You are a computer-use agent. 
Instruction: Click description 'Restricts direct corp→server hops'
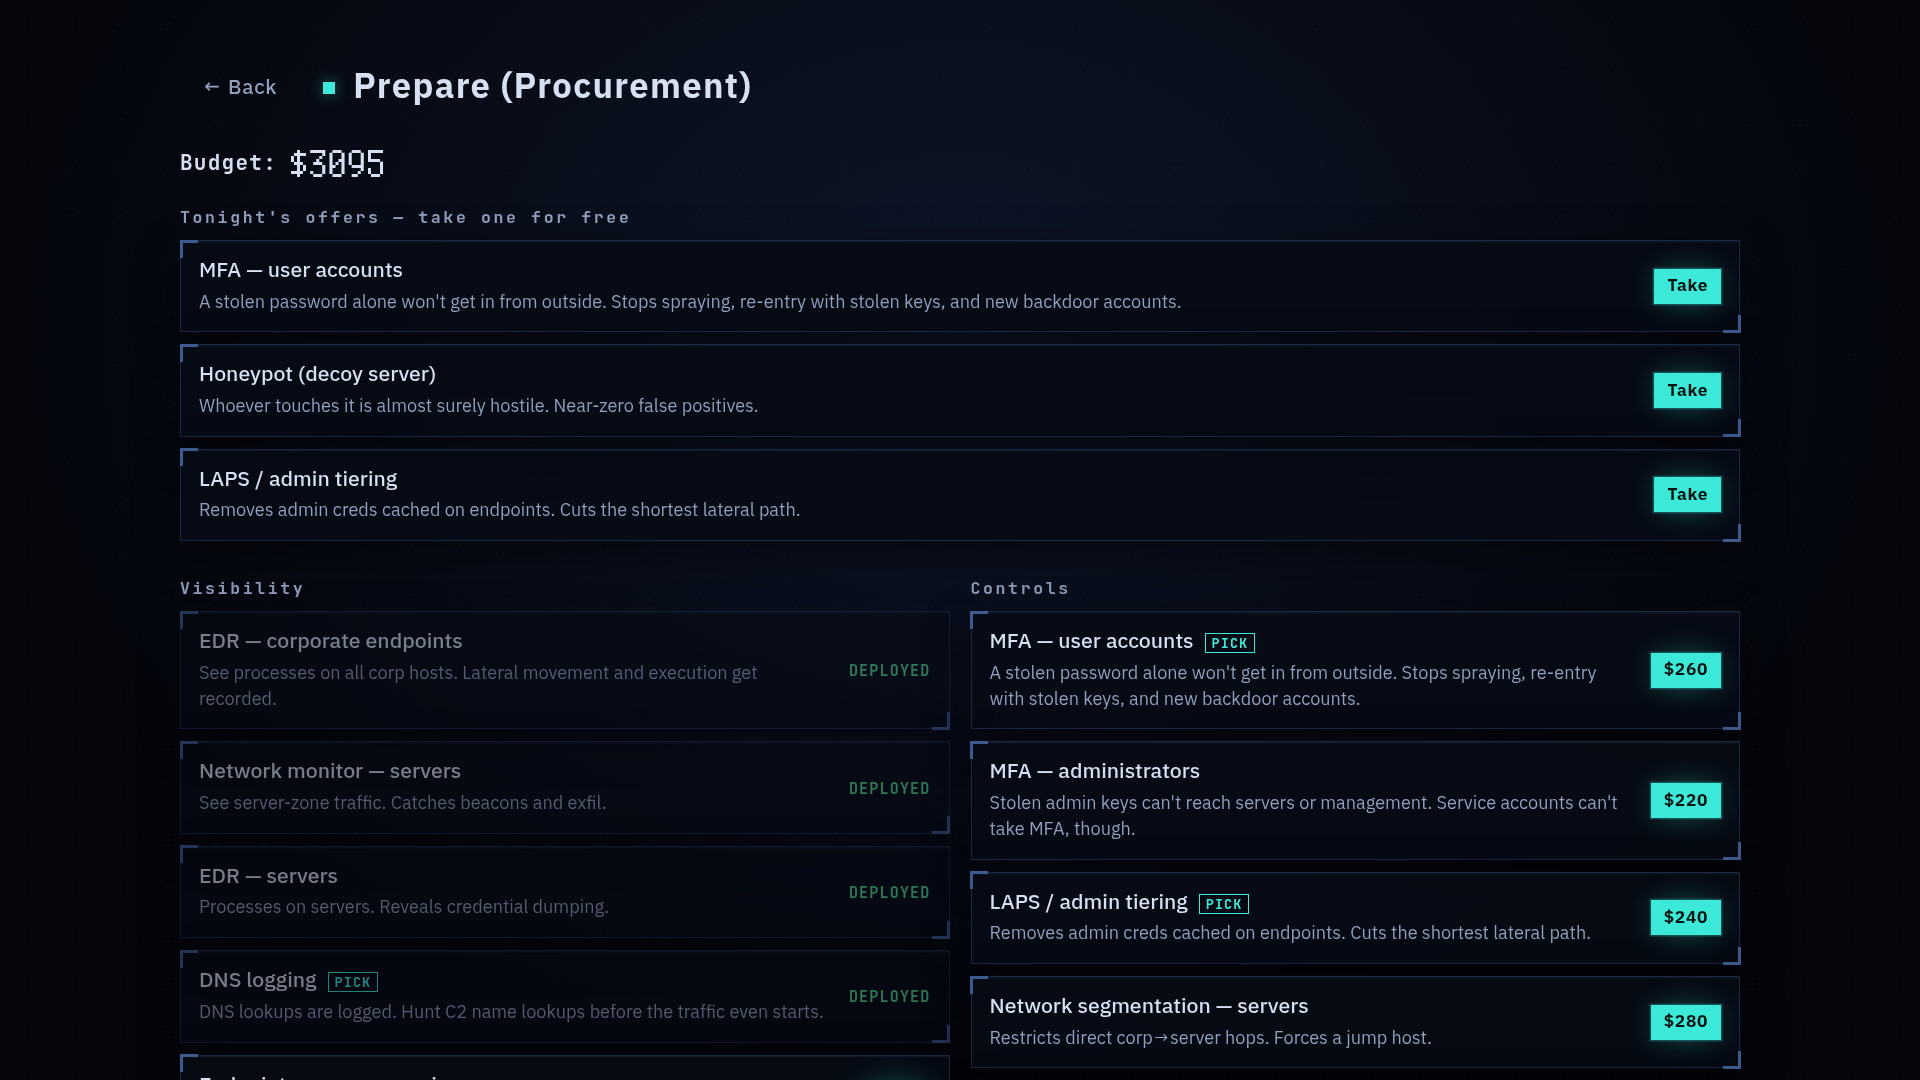pyautogui.click(x=1210, y=1038)
